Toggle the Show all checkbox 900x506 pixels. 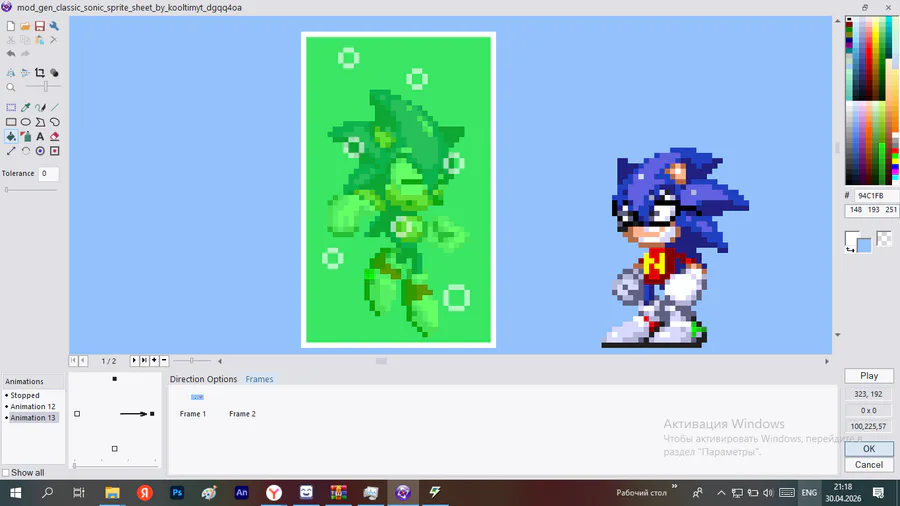point(6,473)
